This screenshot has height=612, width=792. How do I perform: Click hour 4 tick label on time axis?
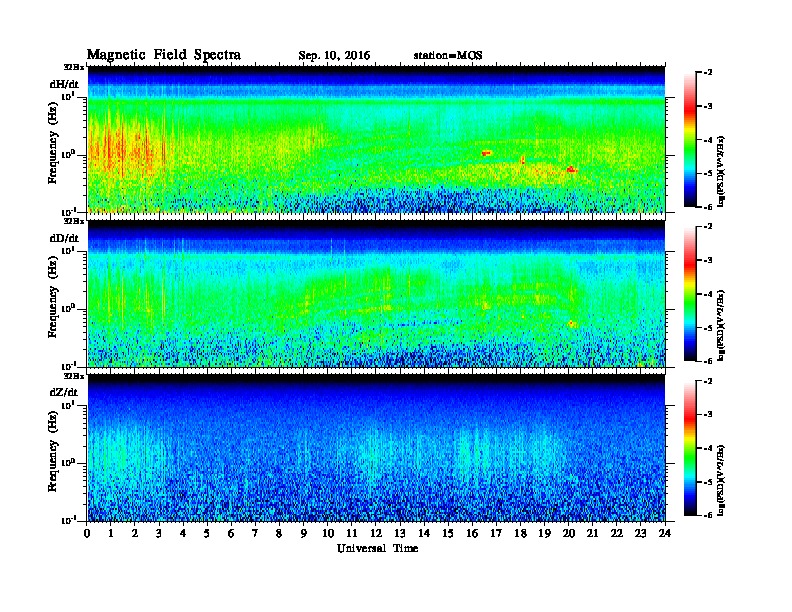click(x=183, y=534)
